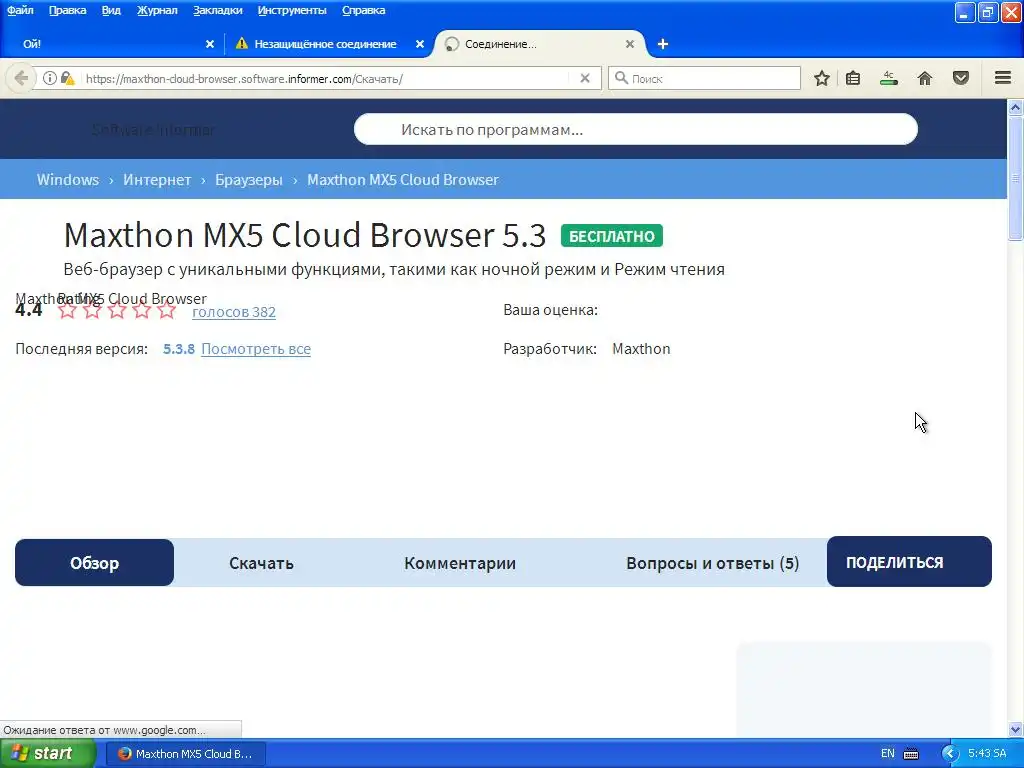Click the Браузеры breadcrumb link

pyautogui.click(x=249, y=180)
